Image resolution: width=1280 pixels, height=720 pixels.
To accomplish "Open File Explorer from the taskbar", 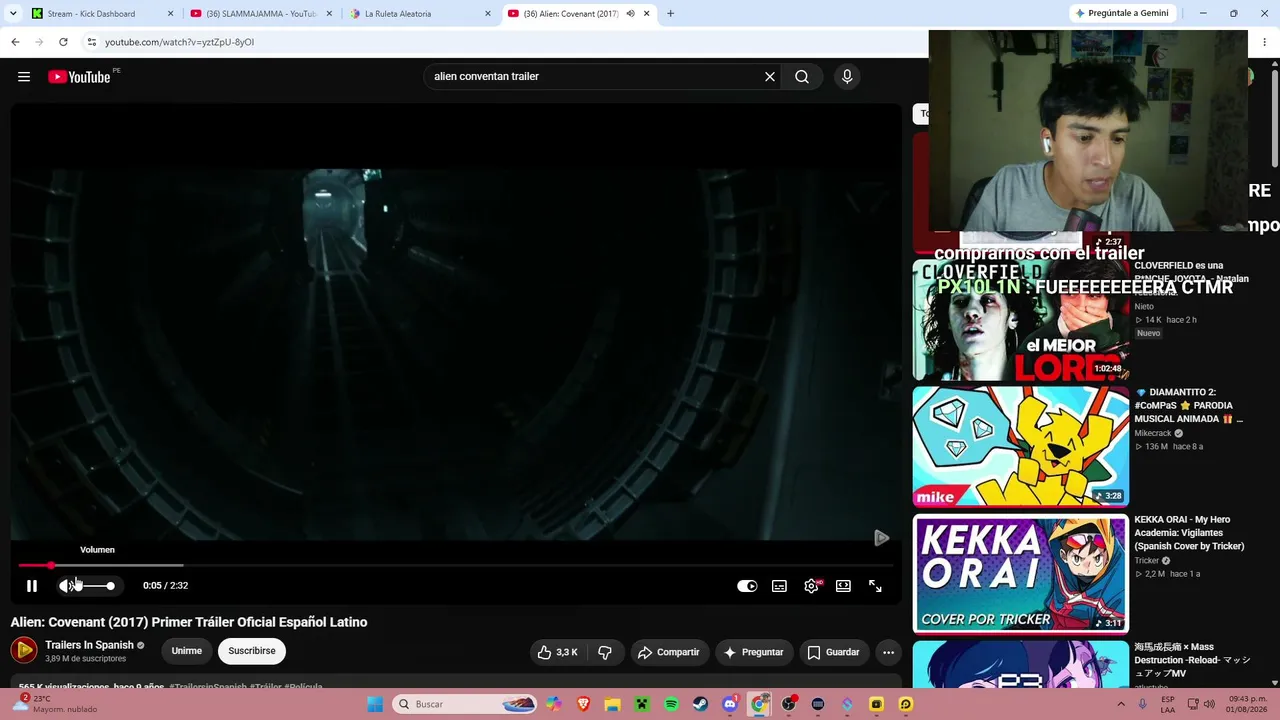I will (612, 704).
